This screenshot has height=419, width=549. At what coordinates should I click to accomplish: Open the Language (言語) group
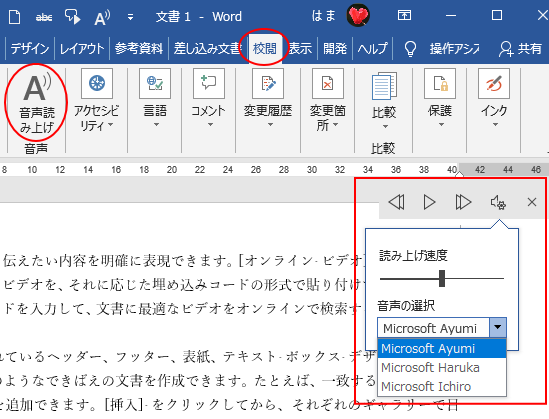pyautogui.click(x=155, y=99)
